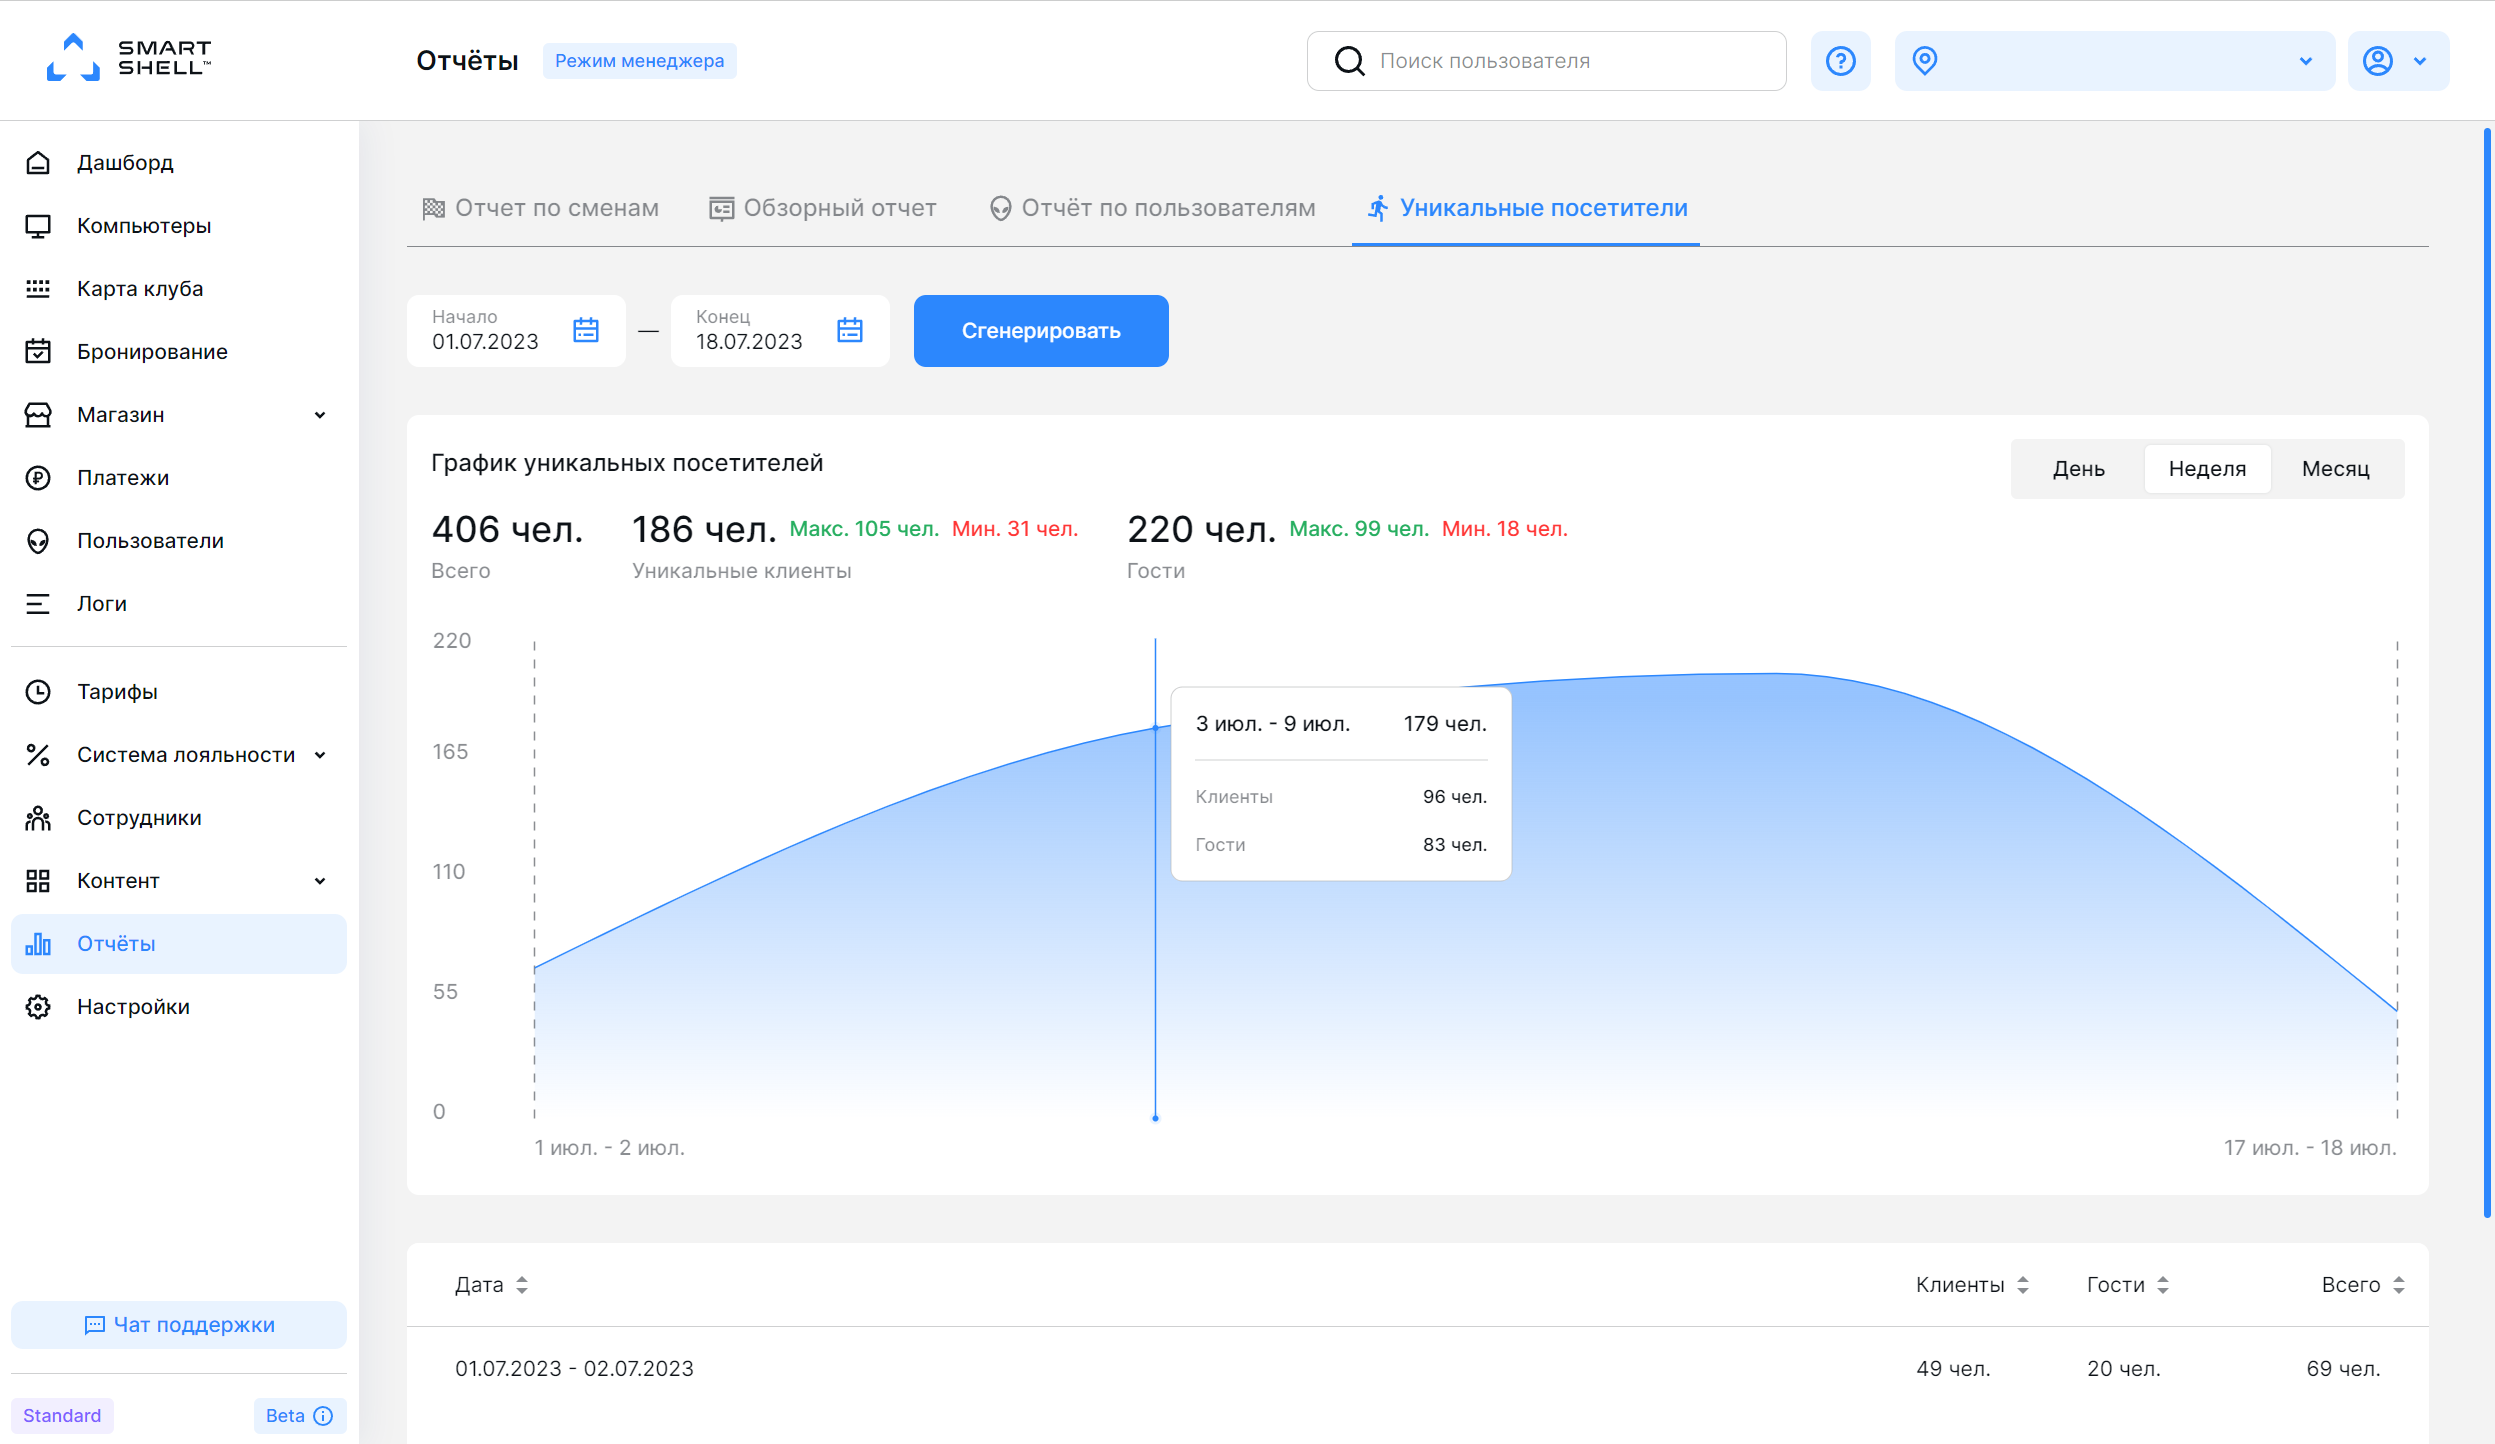Viewport: 2495px width, 1444px height.
Task: Click the user profile avatar icon
Action: coord(2378,61)
